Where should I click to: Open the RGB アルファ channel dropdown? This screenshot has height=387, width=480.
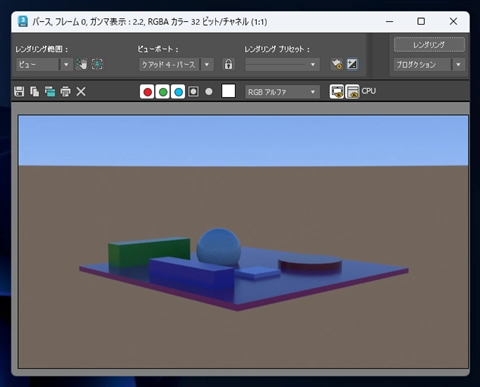click(282, 92)
